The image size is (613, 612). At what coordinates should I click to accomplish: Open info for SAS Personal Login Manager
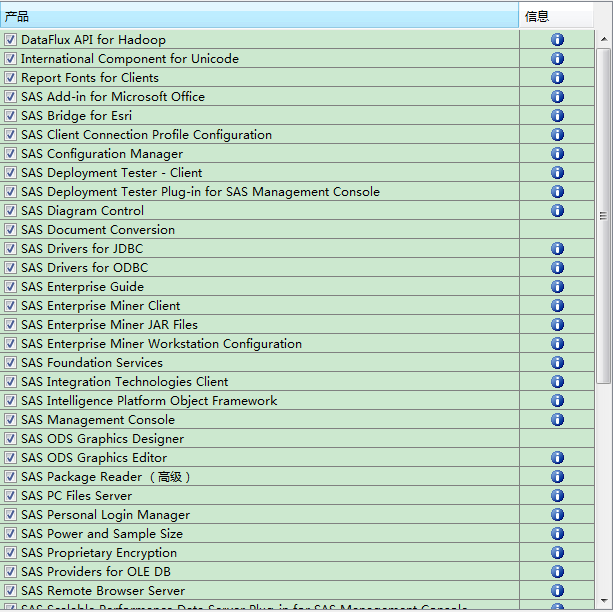pyautogui.click(x=557, y=515)
